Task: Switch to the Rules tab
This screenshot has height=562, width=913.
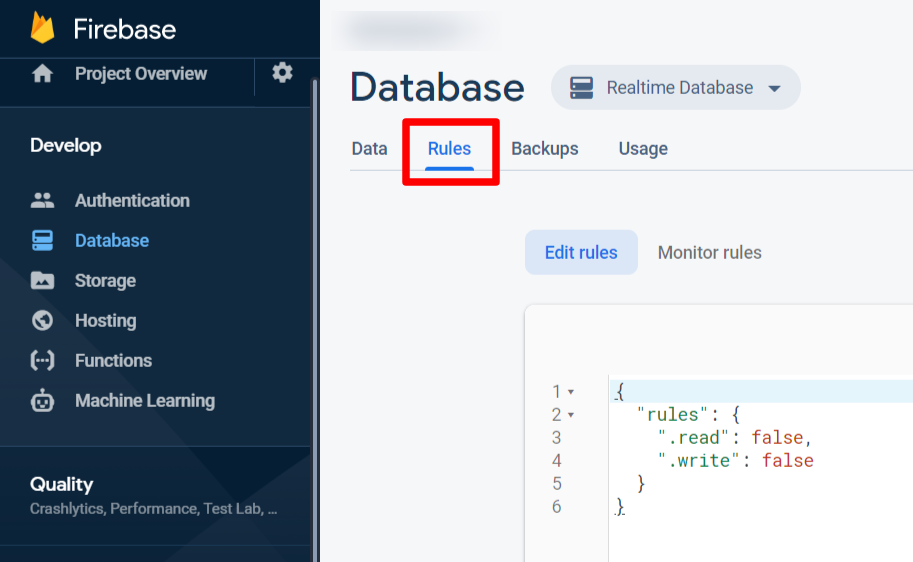Action: pyautogui.click(x=450, y=149)
